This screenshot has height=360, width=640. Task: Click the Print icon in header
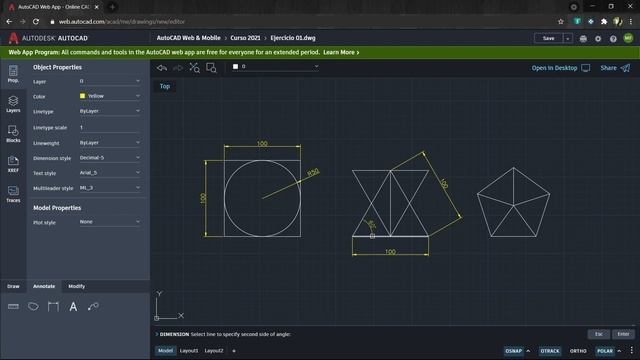583,38
